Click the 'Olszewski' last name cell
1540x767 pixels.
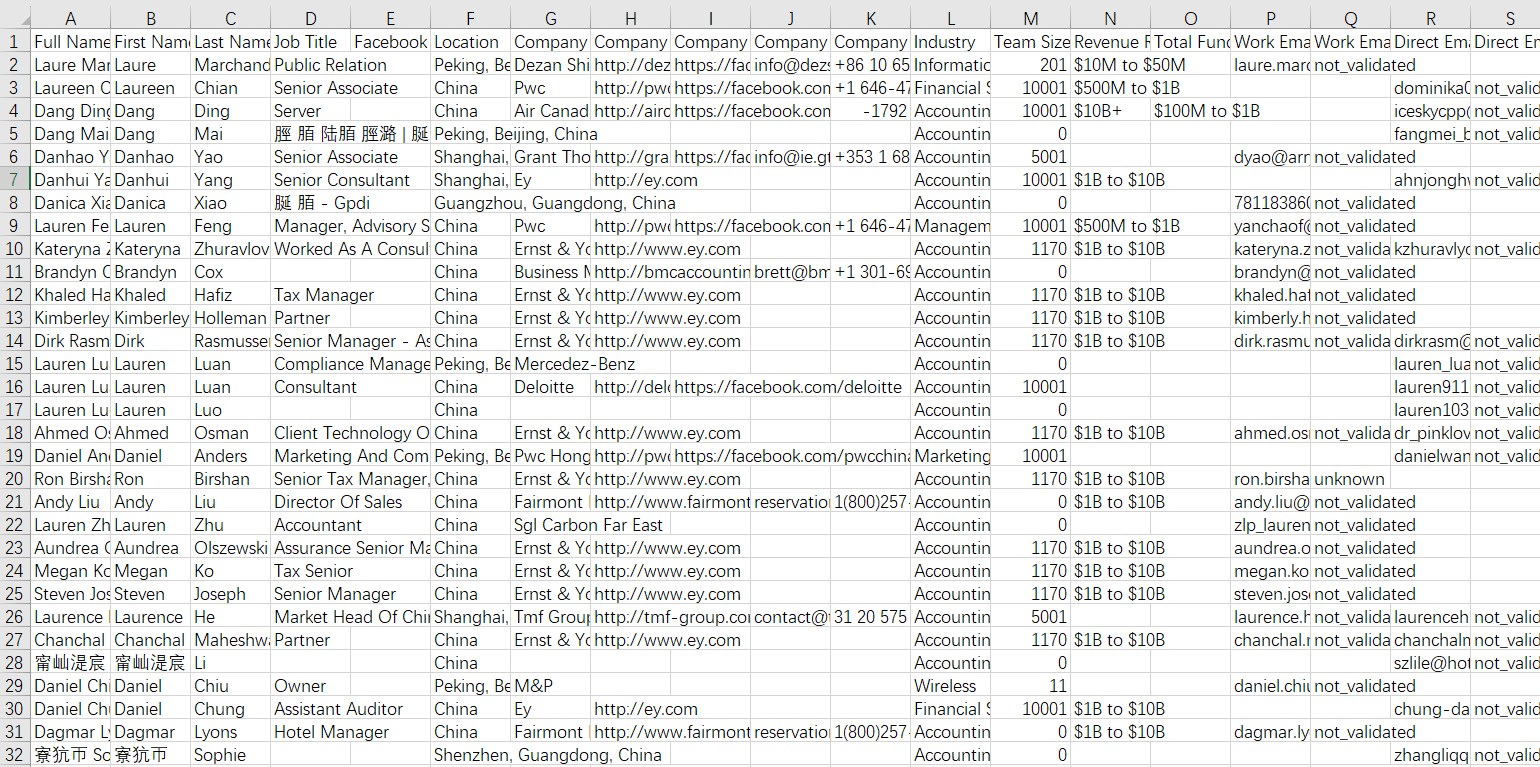click(230, 548)
